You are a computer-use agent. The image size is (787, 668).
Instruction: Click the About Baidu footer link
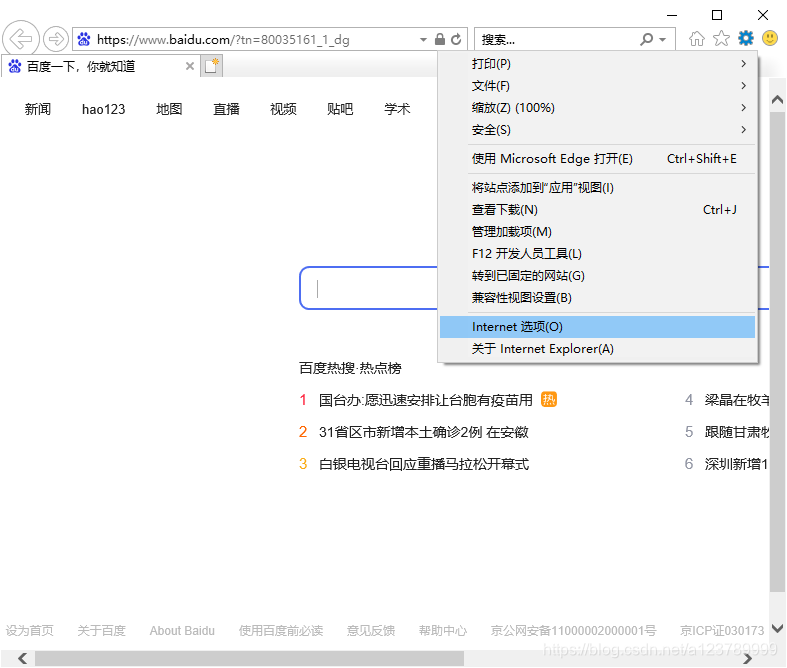click(182, 630)
